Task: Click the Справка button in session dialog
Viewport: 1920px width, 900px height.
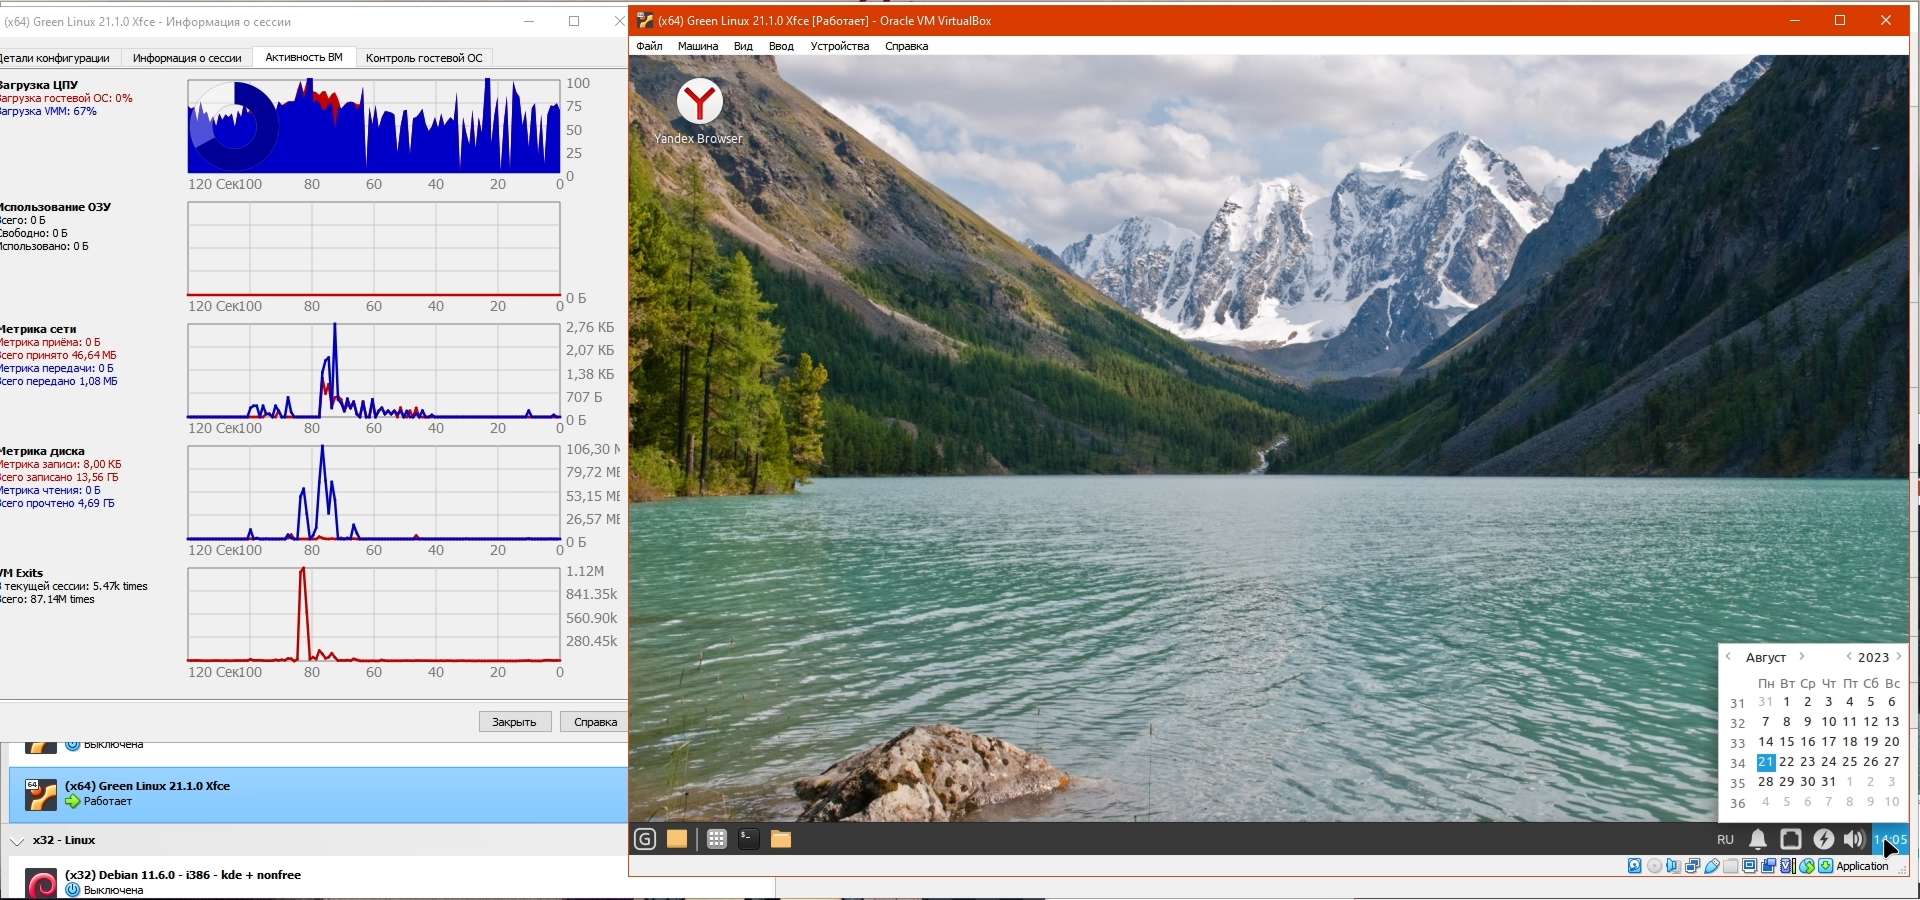Action: (x=595, y=722)
